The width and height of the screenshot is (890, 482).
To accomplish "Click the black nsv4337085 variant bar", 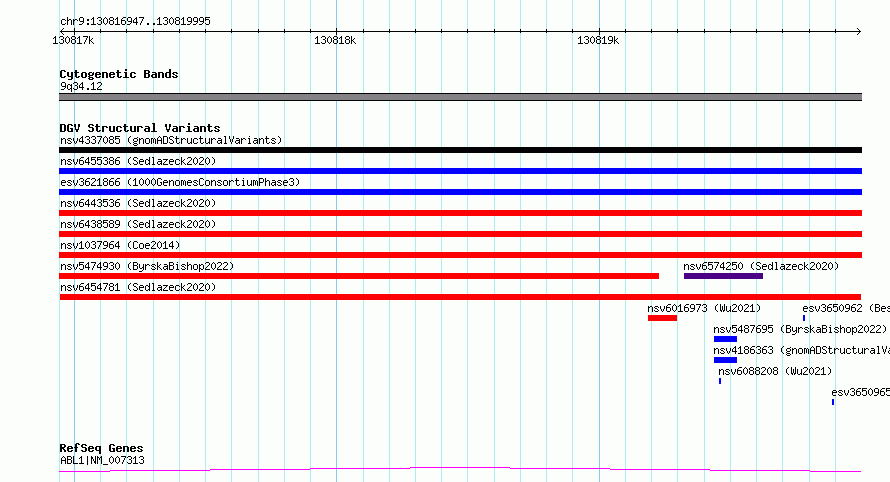I will (460, 150).
